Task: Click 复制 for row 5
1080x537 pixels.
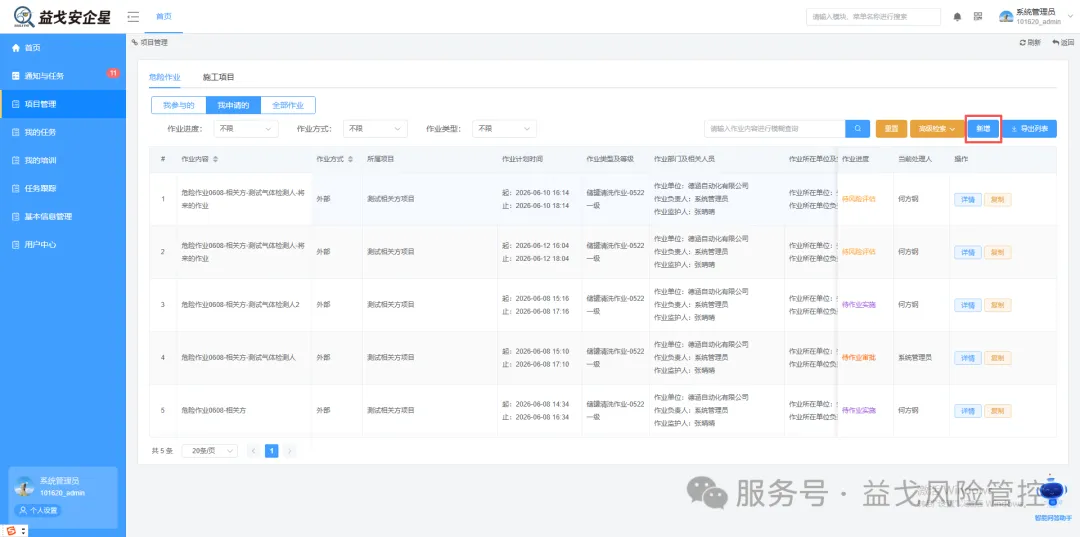Action: coord(997,411)
